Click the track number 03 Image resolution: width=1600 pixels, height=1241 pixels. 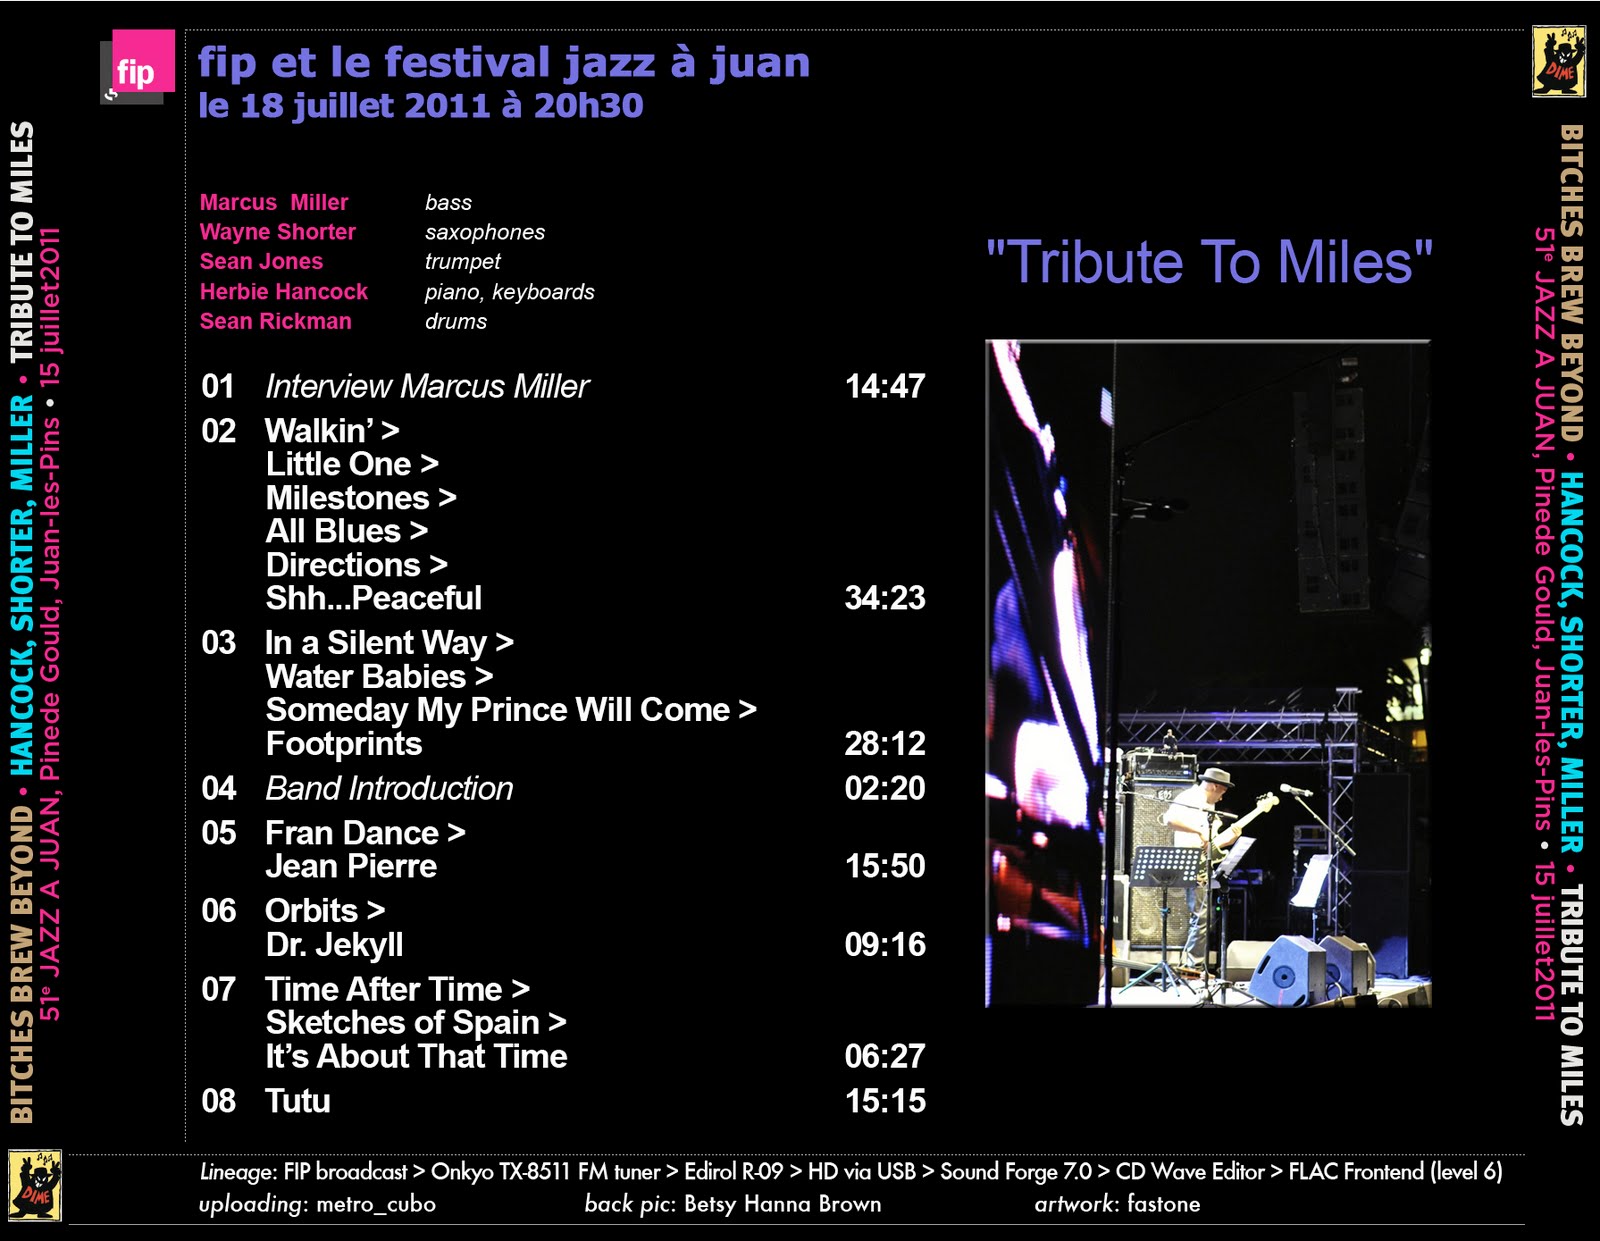click(219, 643)
